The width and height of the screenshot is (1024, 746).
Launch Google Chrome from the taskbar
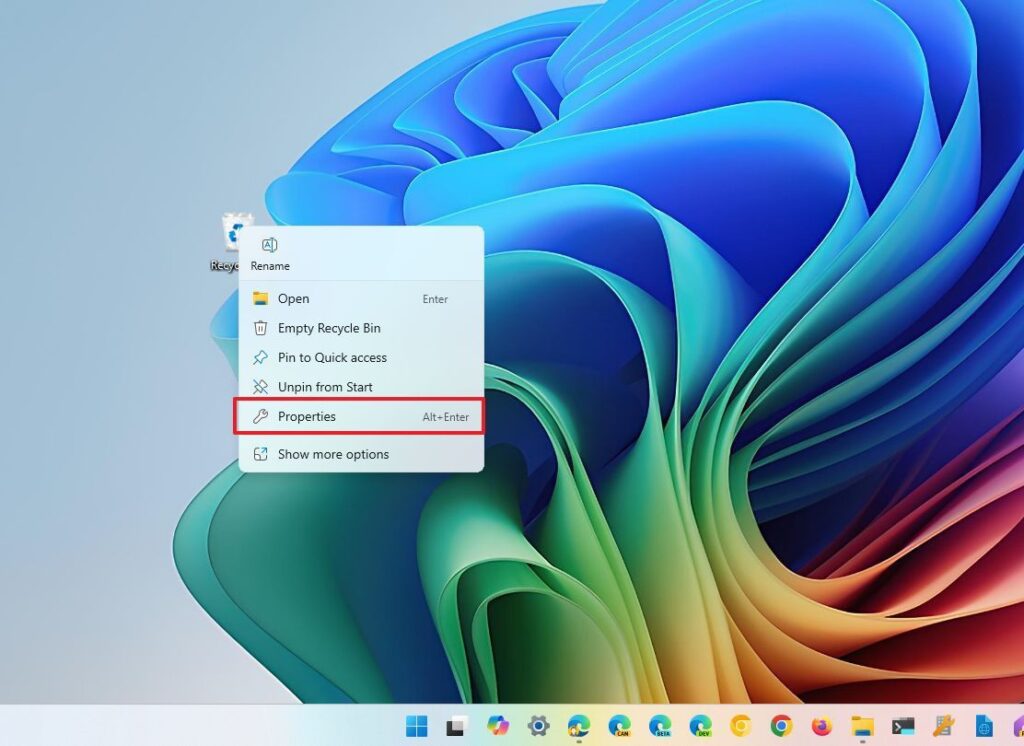point(781,725)
